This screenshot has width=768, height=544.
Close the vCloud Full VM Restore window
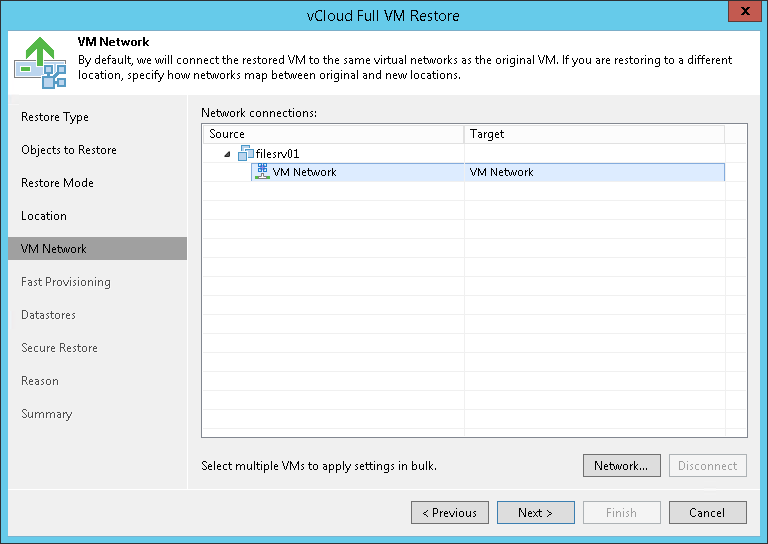(x=741, y=13)
